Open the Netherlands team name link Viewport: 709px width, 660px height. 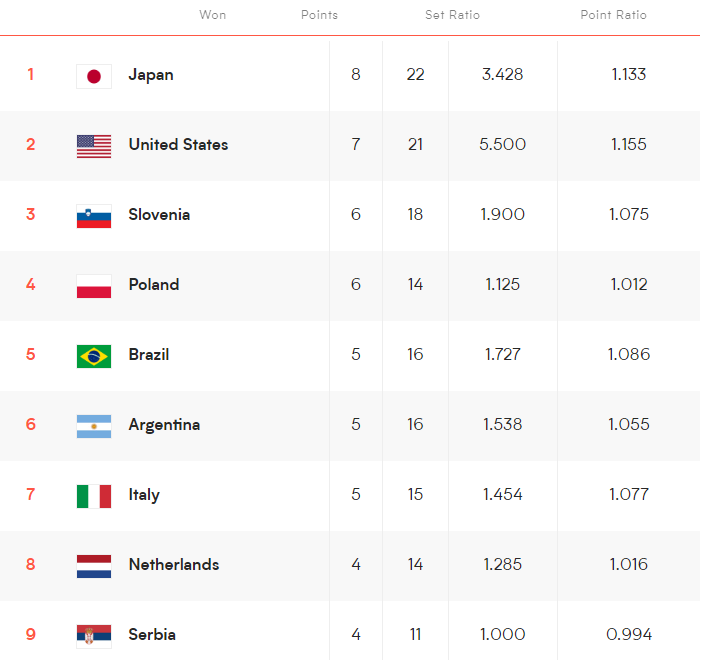173,565
